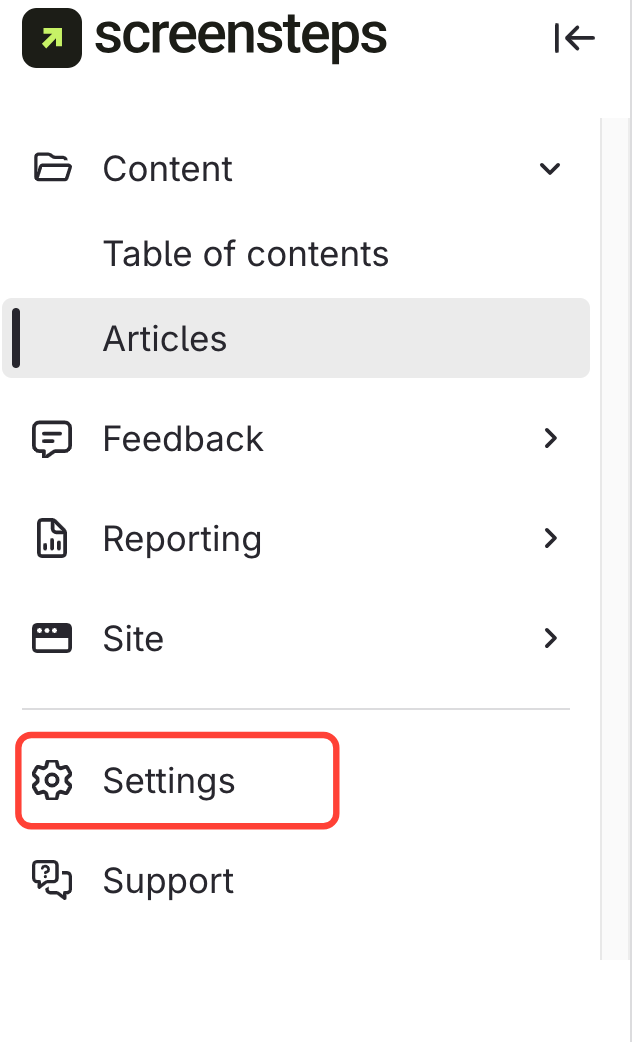Image resolution: width=640 pixels, height=1042 pixels.
Task: Click the Reporting label
Action: (x=182, y=539)
